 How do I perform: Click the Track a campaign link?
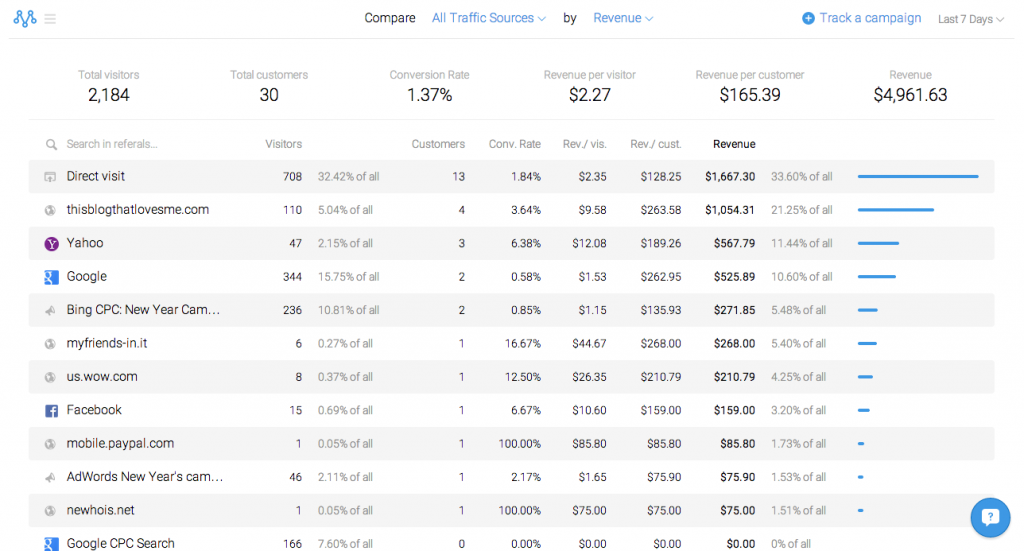(870, 18)
